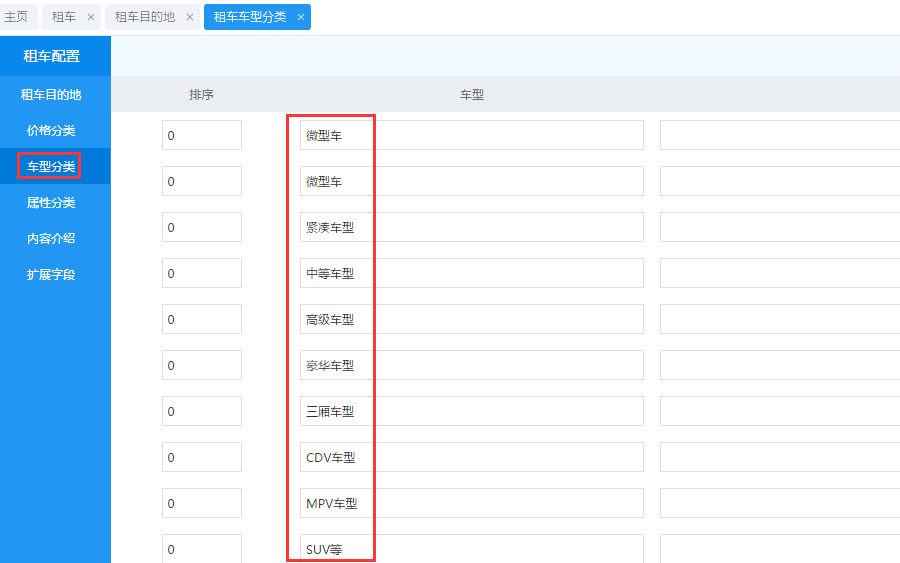Close the 租车车型分类 tab

point(300,17)
